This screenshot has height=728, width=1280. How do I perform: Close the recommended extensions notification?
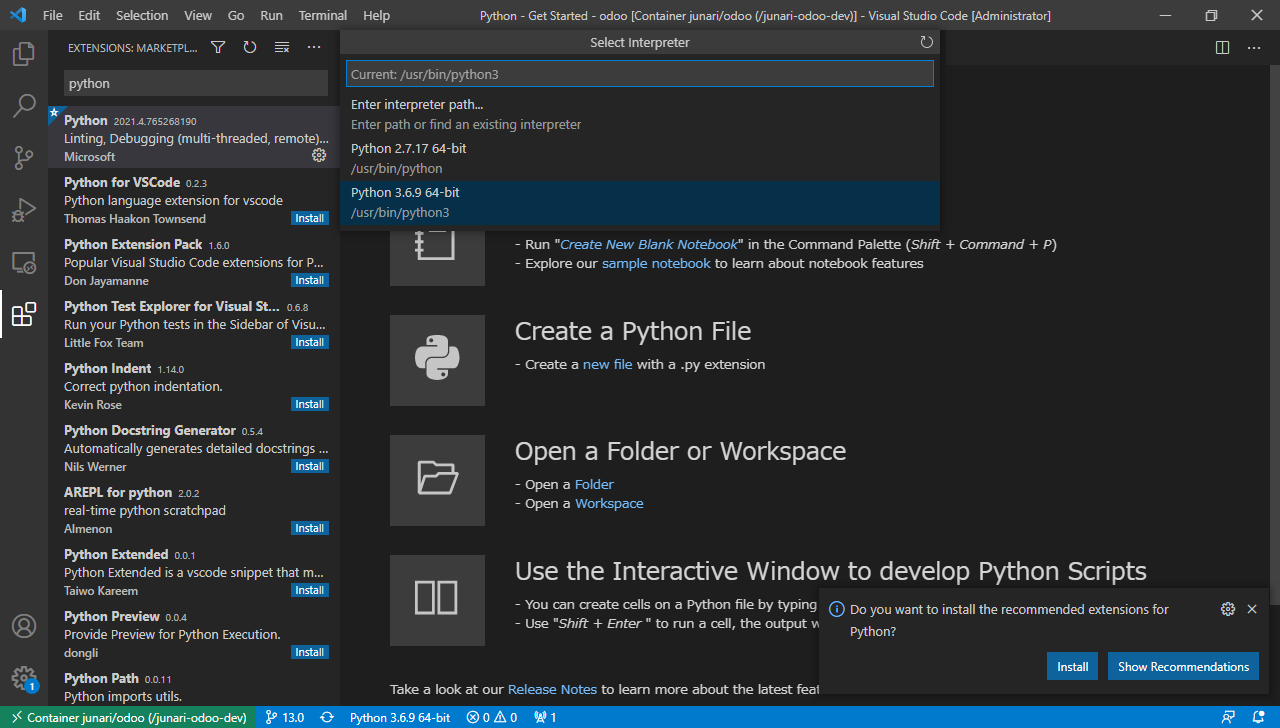1252,609
